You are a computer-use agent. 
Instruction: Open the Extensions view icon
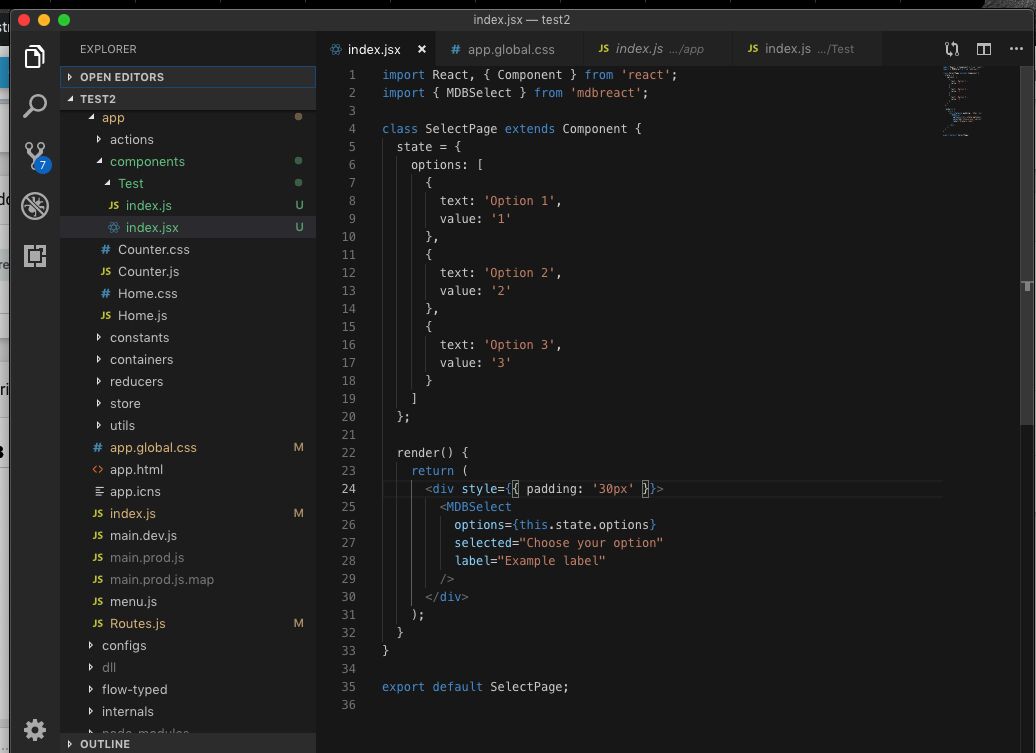coord(34,256)
